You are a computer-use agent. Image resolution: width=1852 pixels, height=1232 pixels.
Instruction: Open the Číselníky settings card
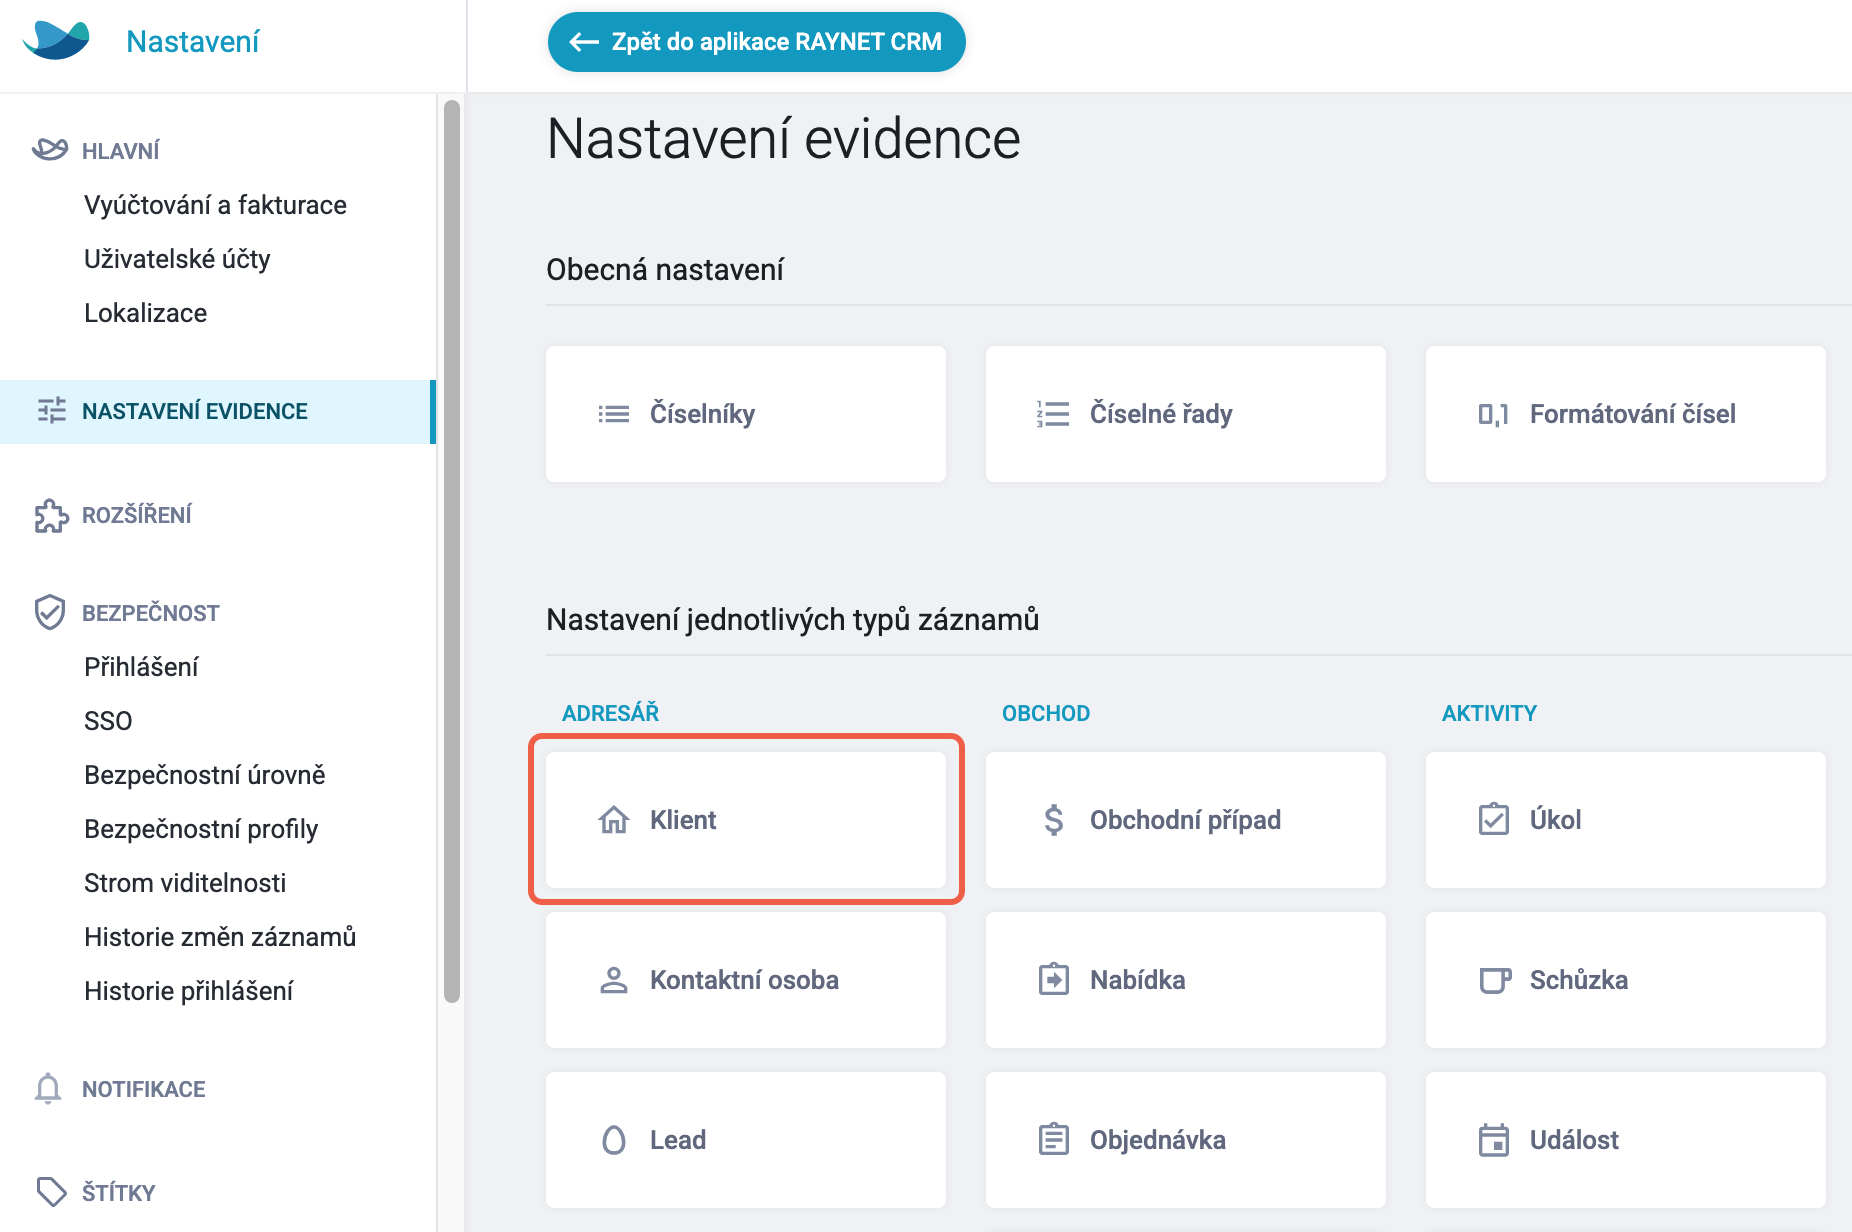(746, 414)
